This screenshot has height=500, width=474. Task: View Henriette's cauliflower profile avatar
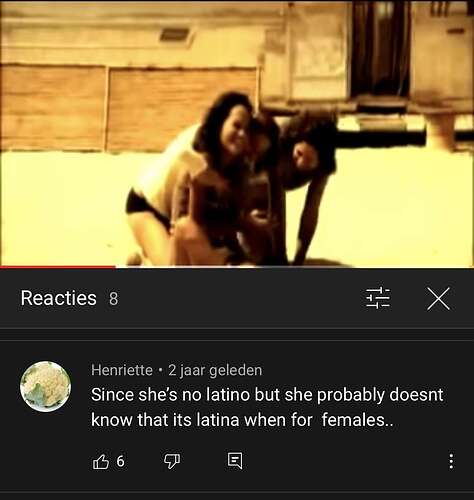click(45, 386)
